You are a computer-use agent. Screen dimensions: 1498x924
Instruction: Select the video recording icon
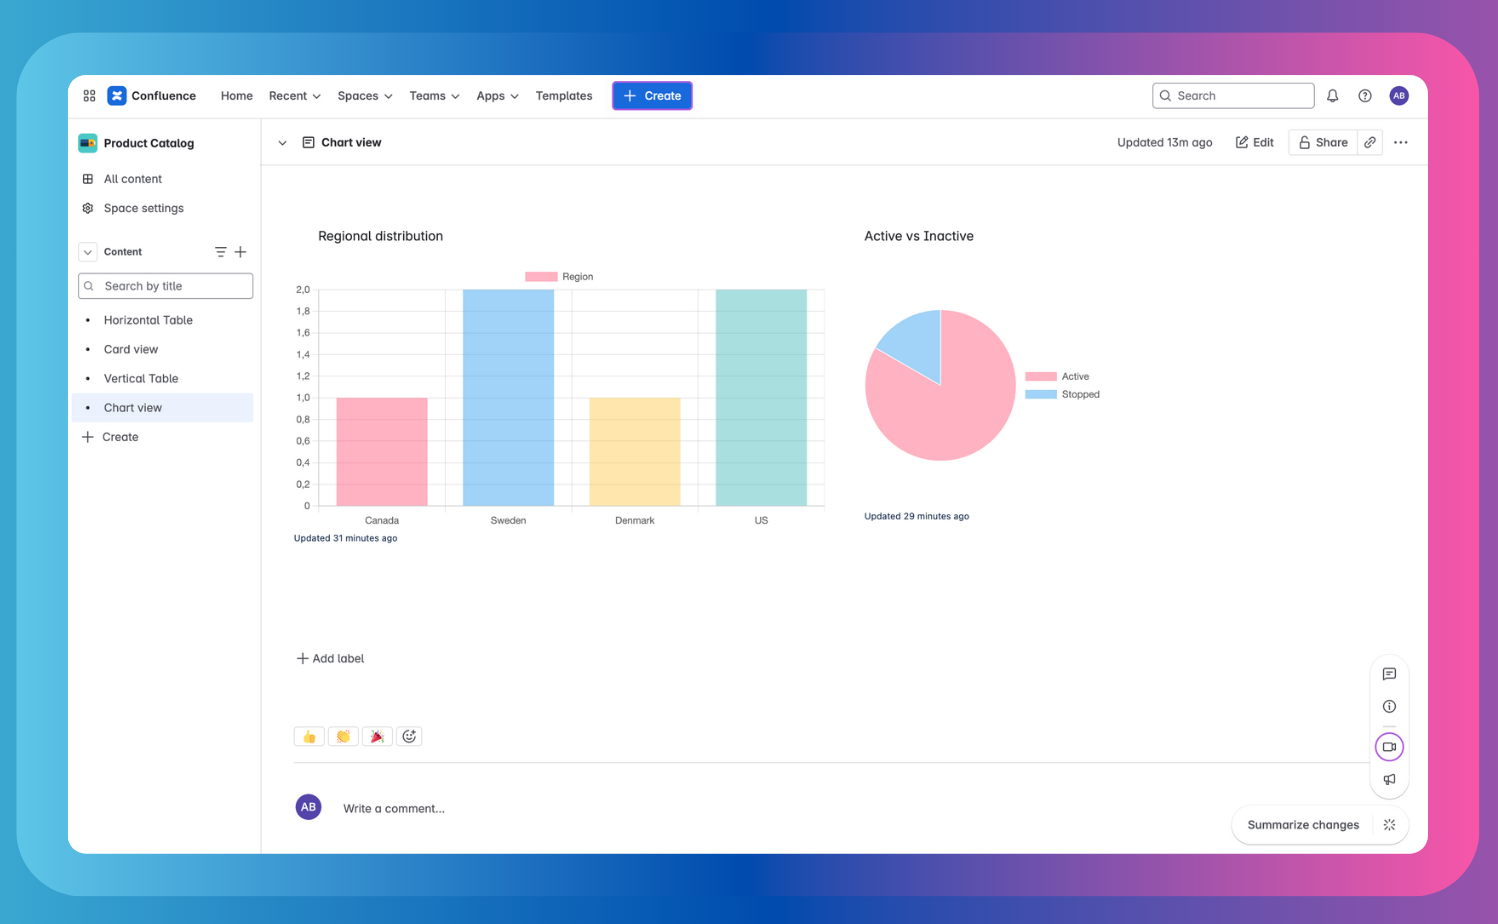1389,746
